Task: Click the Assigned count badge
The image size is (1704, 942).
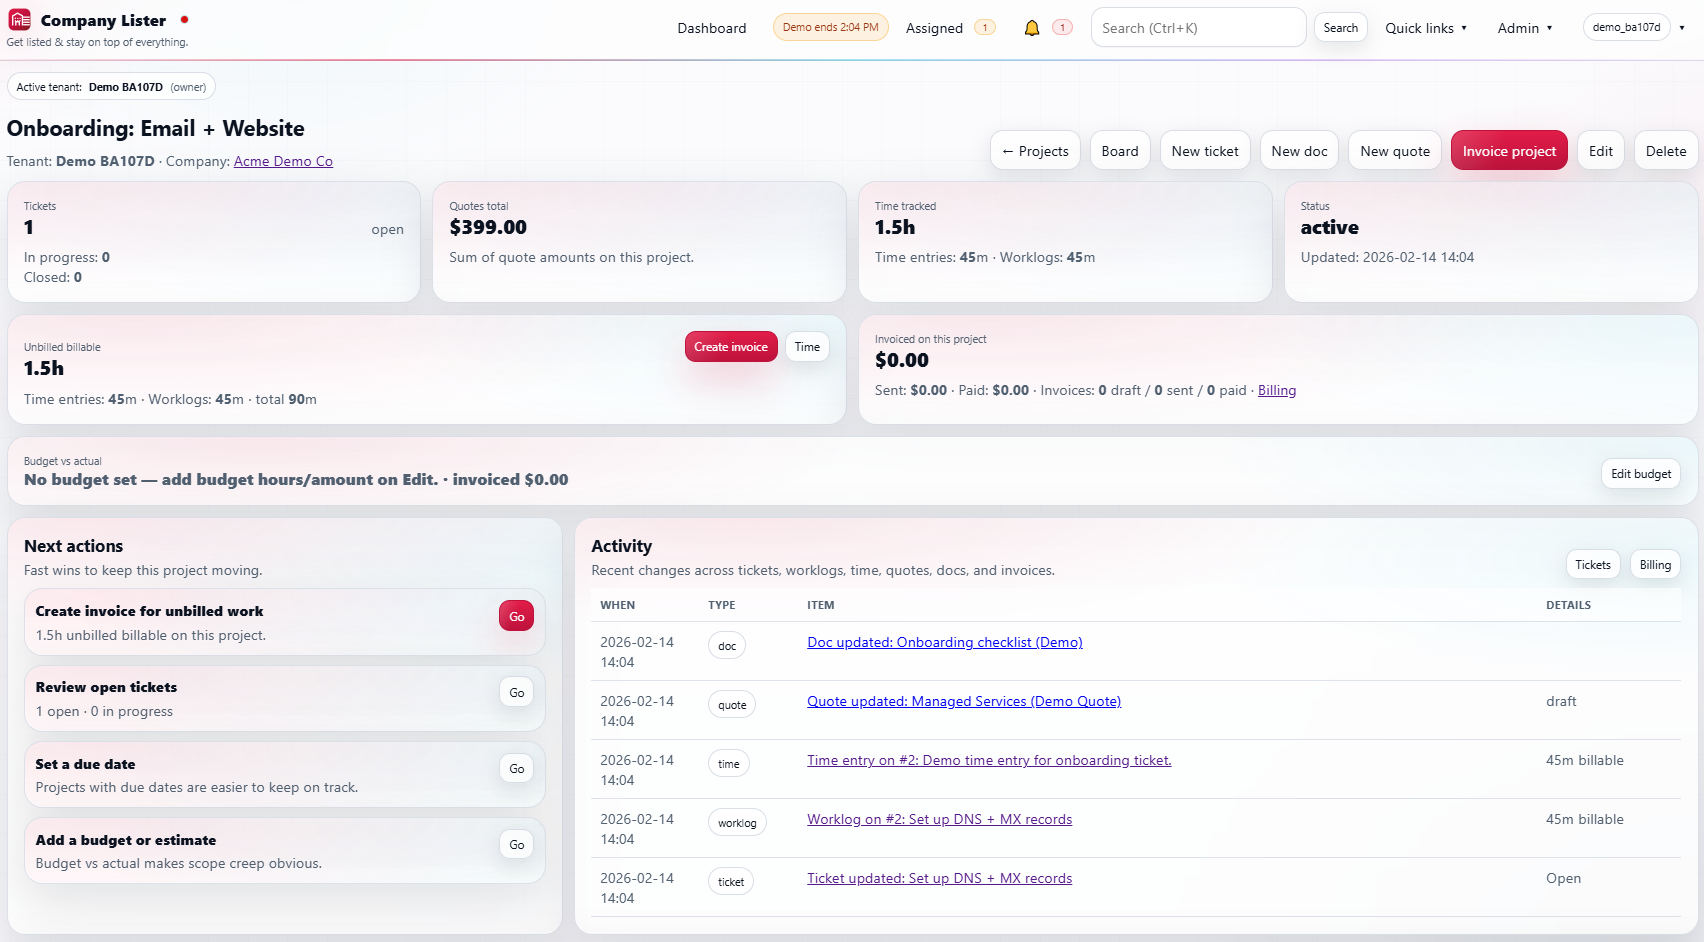Action: (x=984, y=27)
